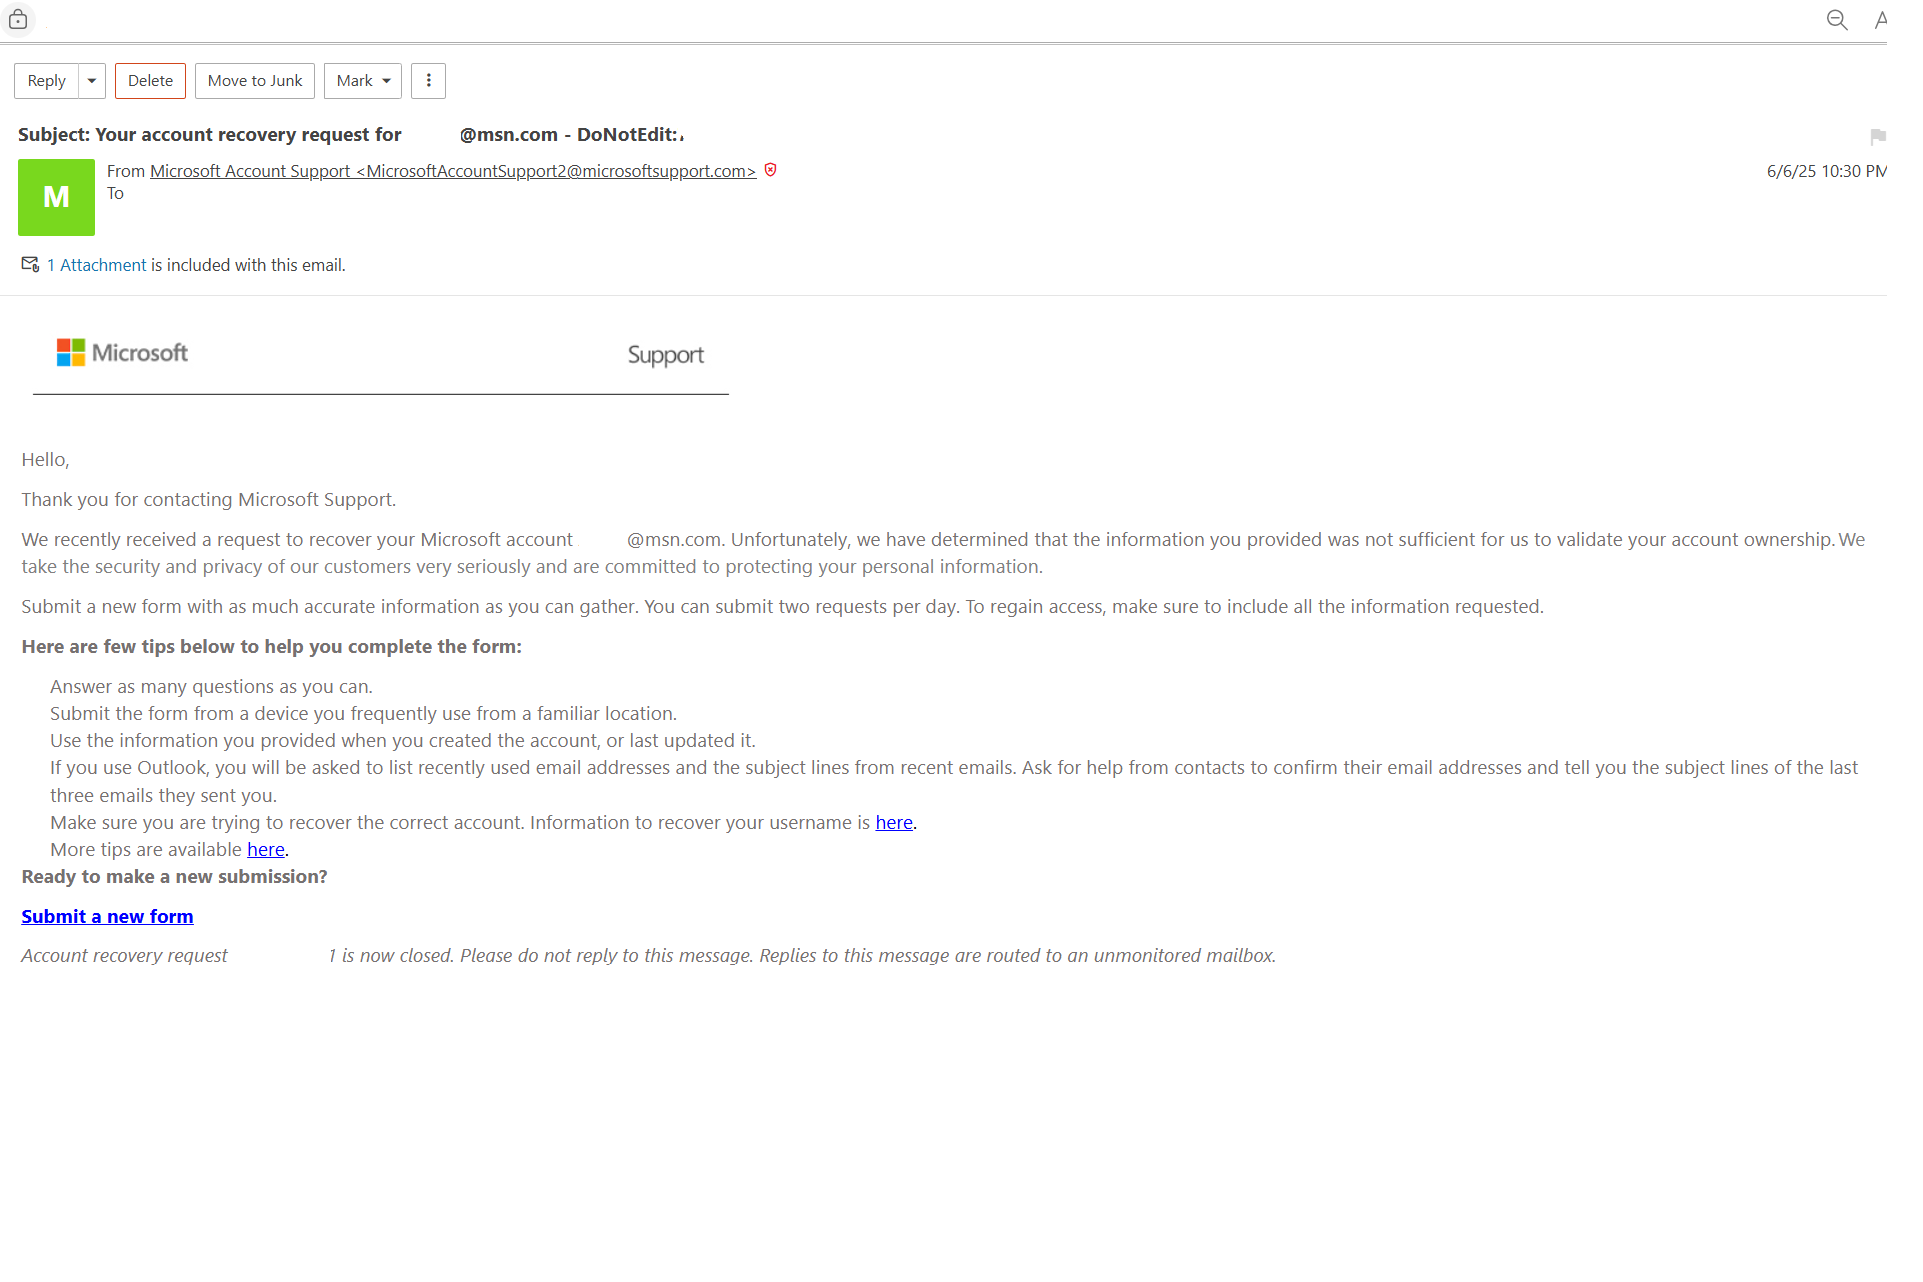The width and height of the screenshot is (1923, 1282).
Task: Expand the Reply dropdown arrow
Action: tap(92, 81)
